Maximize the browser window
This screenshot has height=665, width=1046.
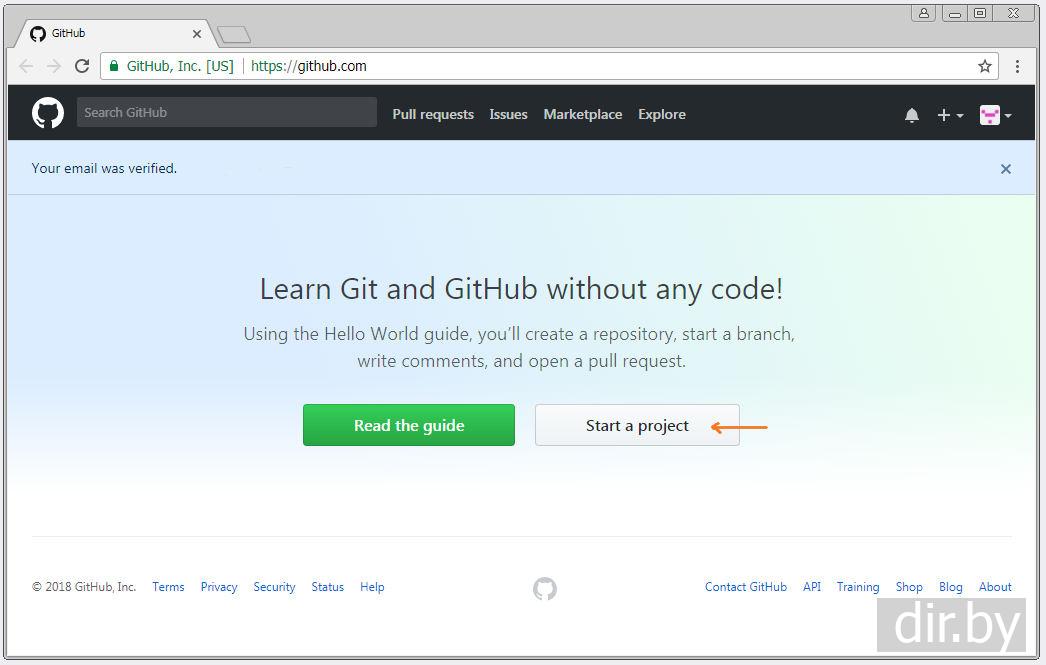click(x=979, y=13)
